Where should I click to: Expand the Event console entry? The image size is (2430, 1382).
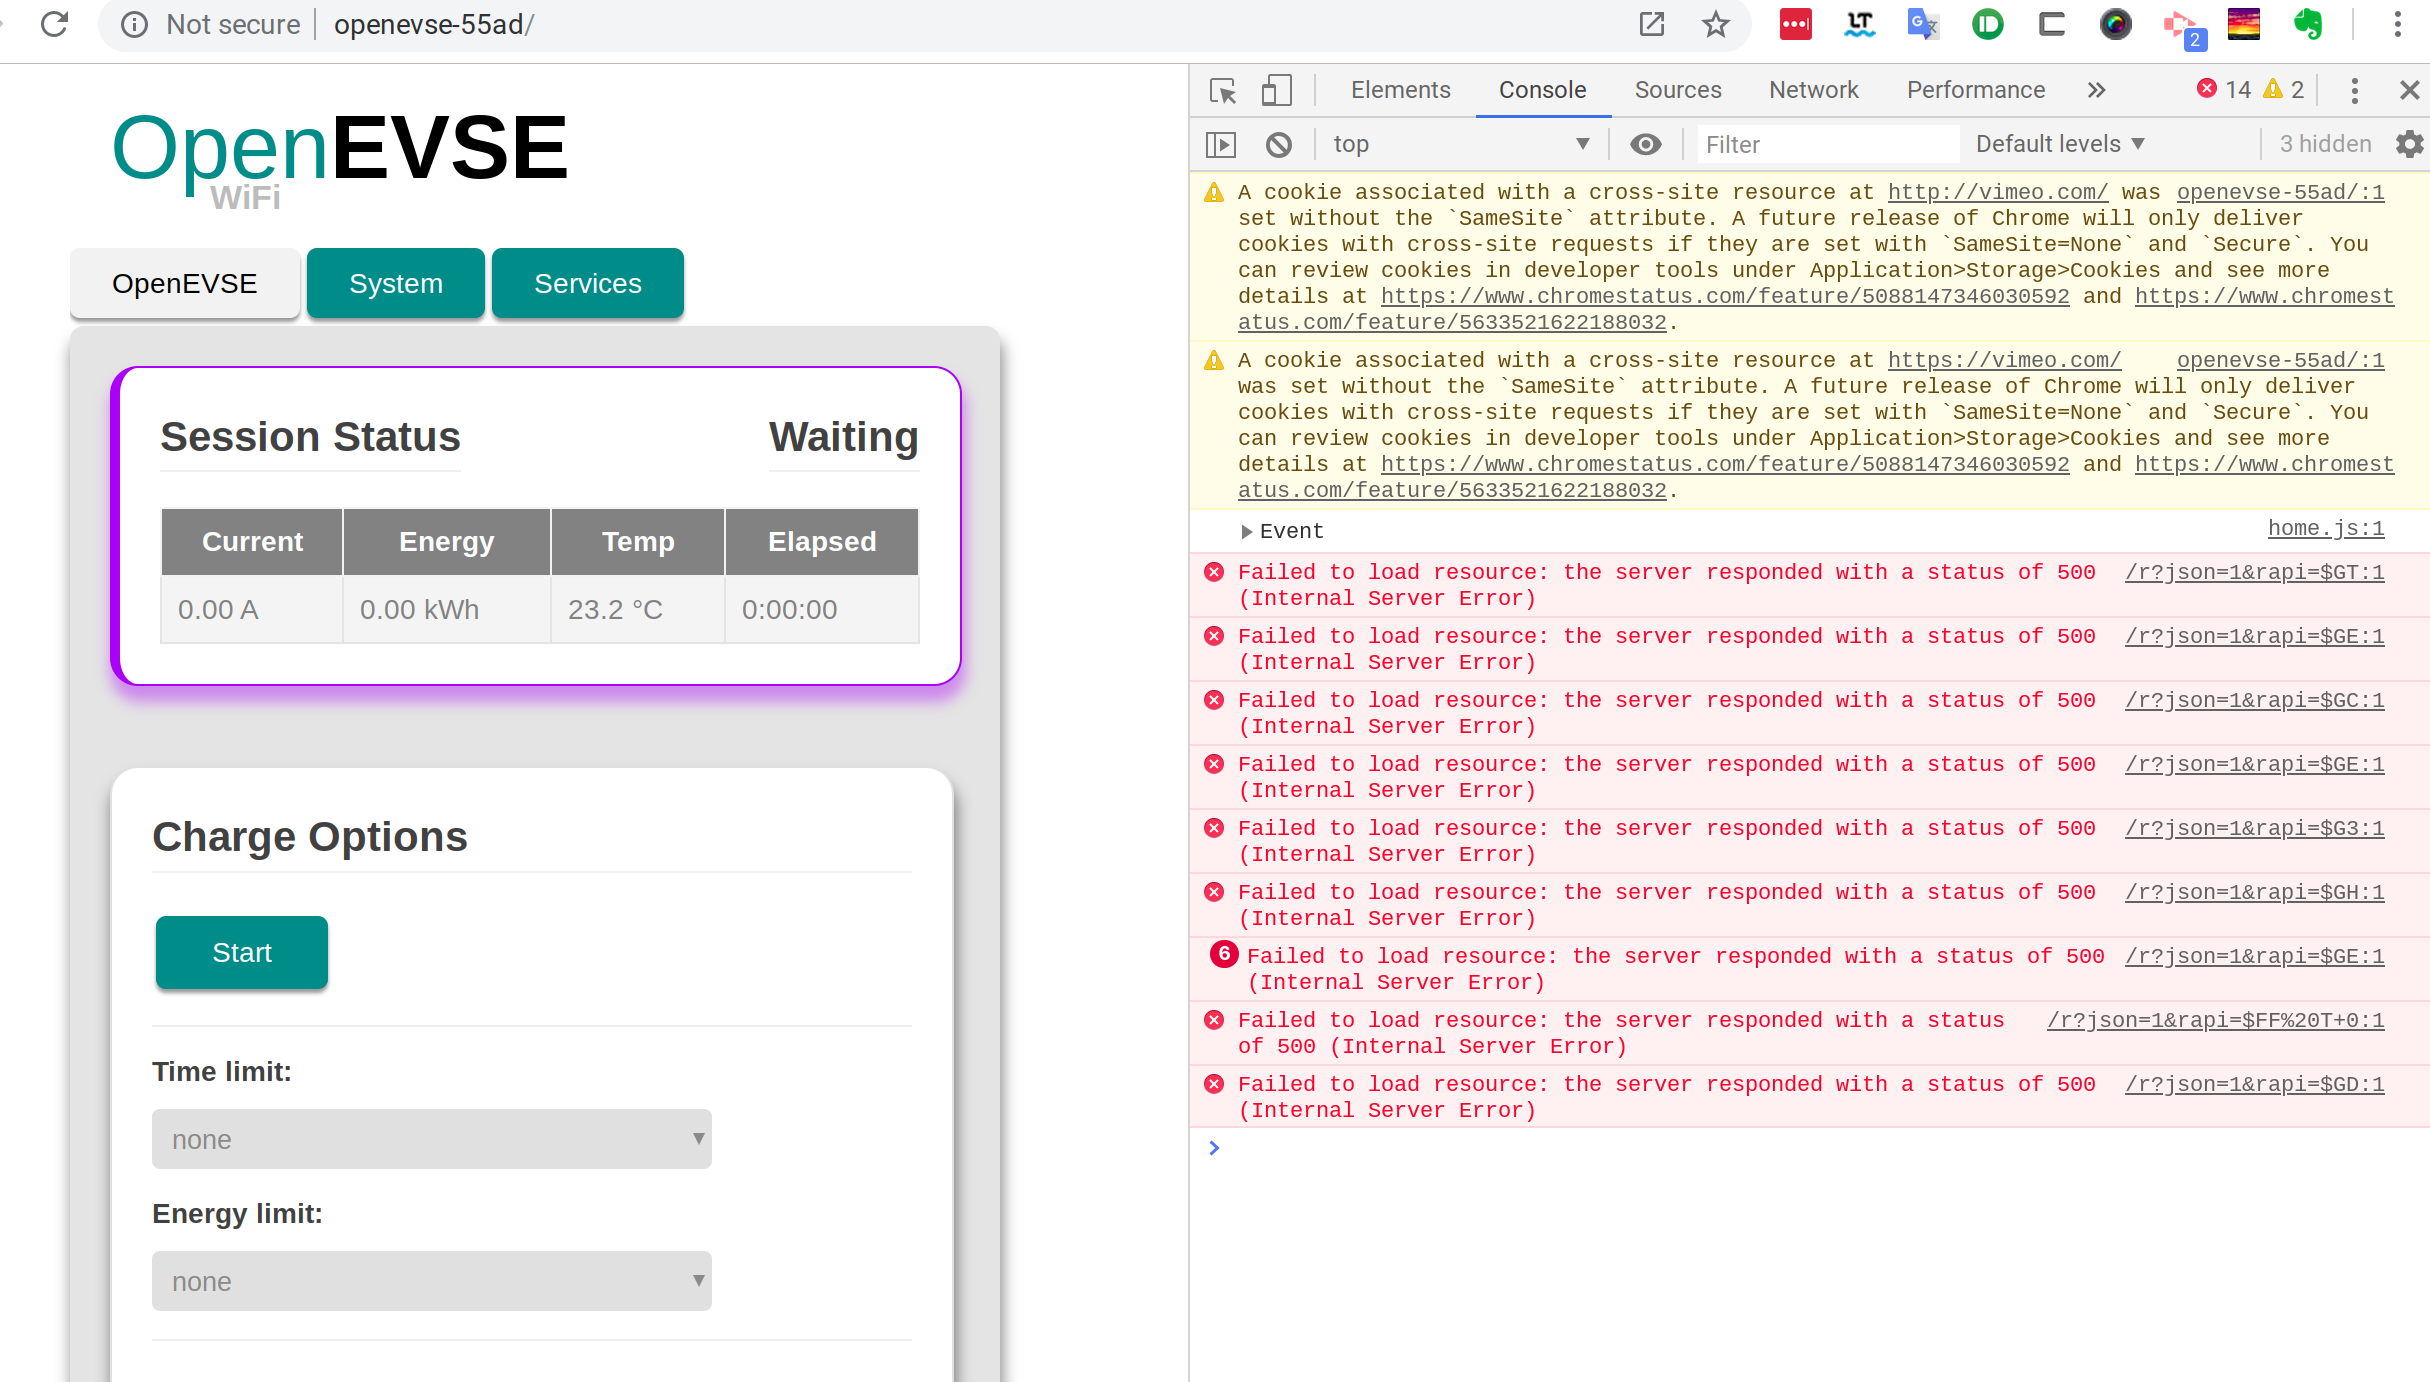coord(1247,531)
